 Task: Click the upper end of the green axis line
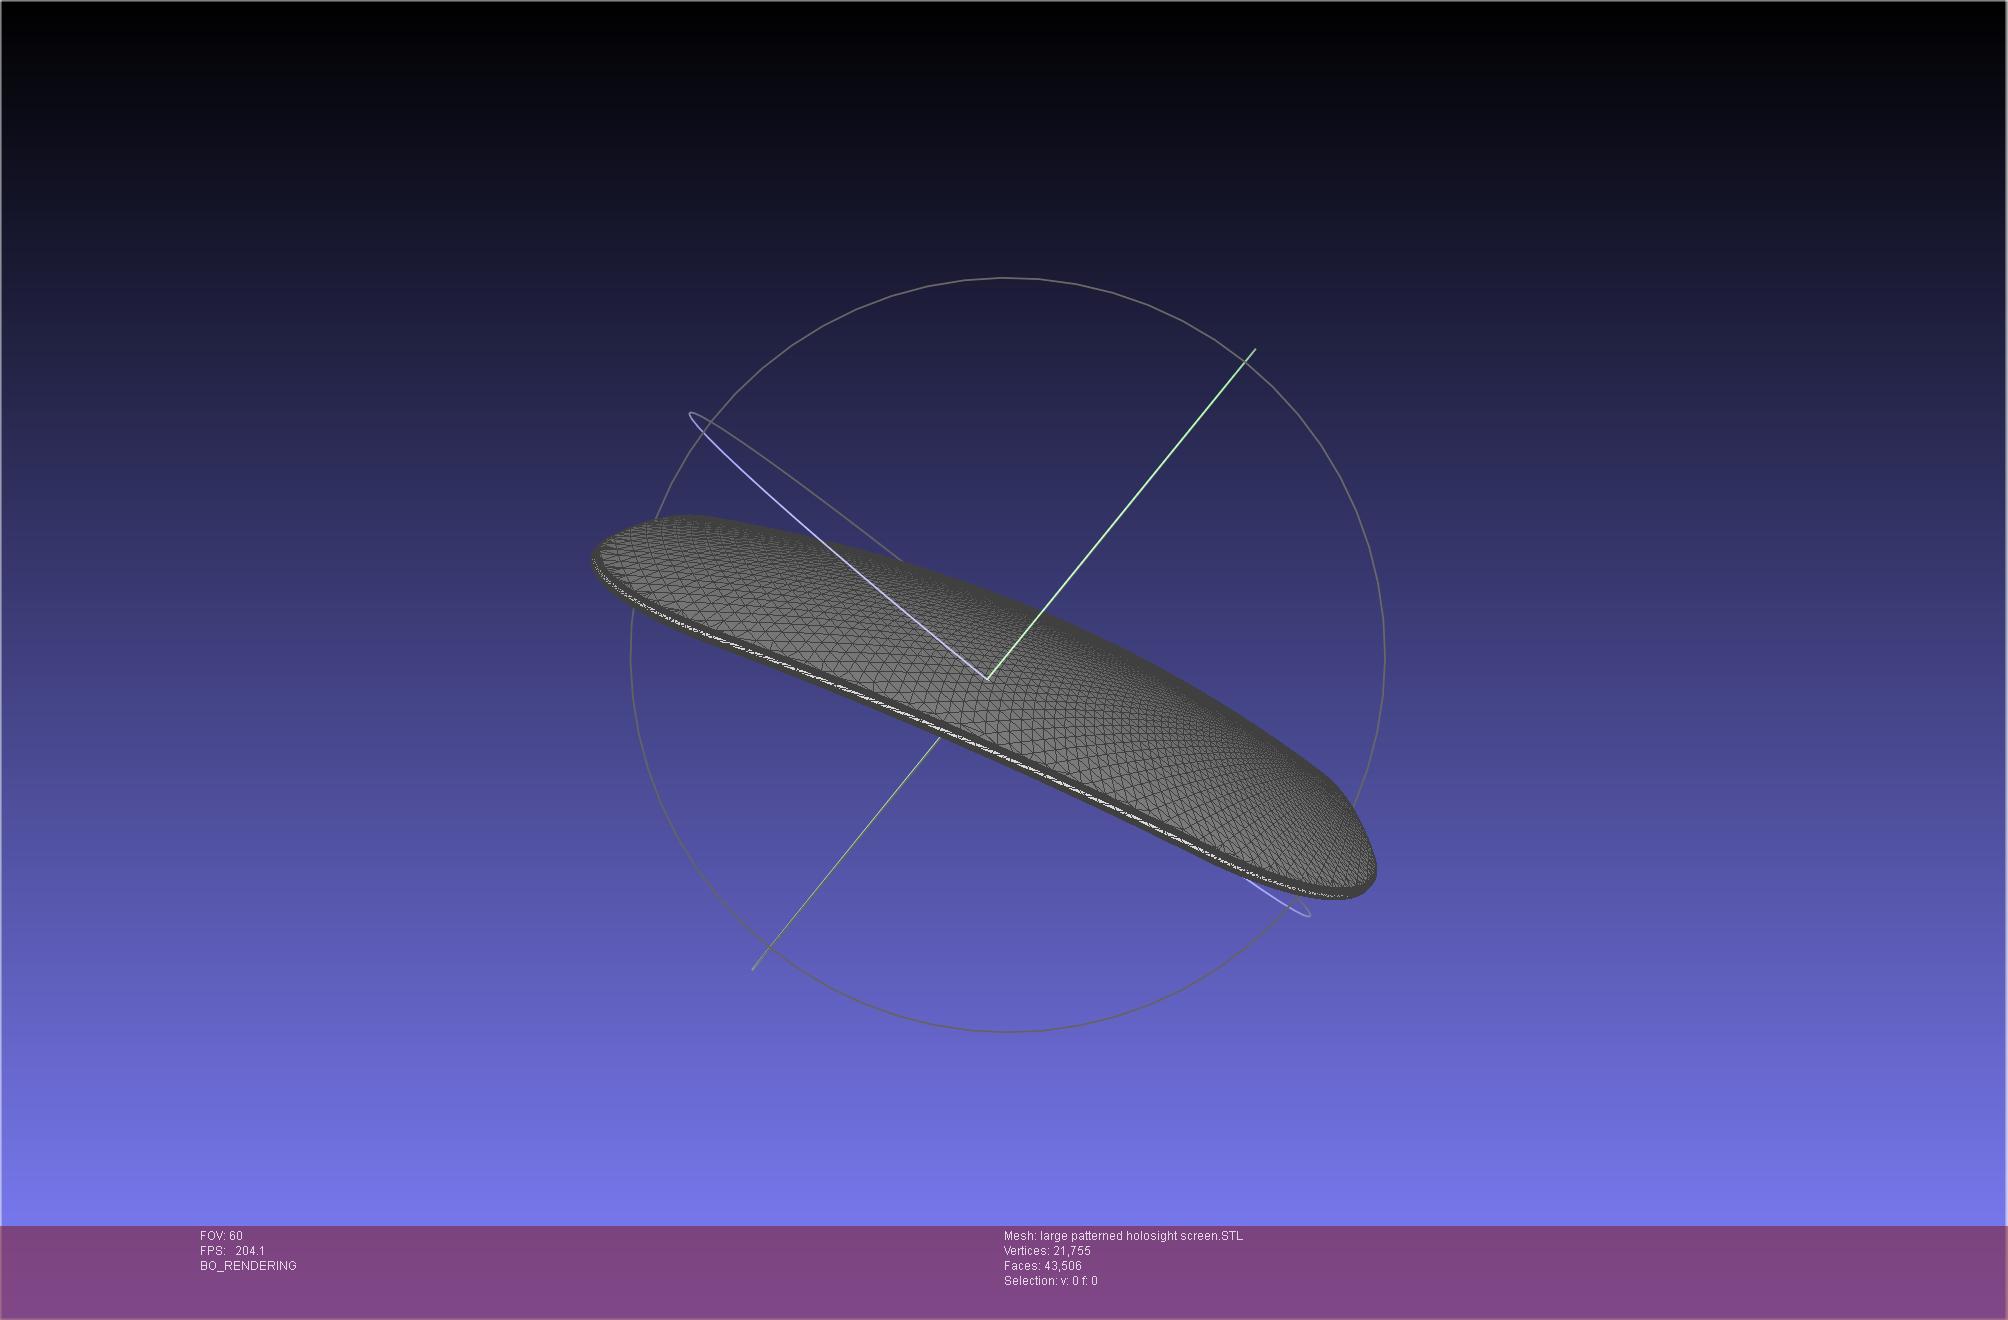tap(1253, 351)
